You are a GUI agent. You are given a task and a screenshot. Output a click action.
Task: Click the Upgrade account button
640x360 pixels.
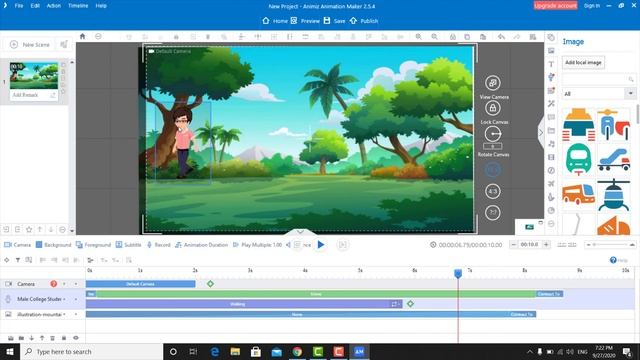(556, 5)
